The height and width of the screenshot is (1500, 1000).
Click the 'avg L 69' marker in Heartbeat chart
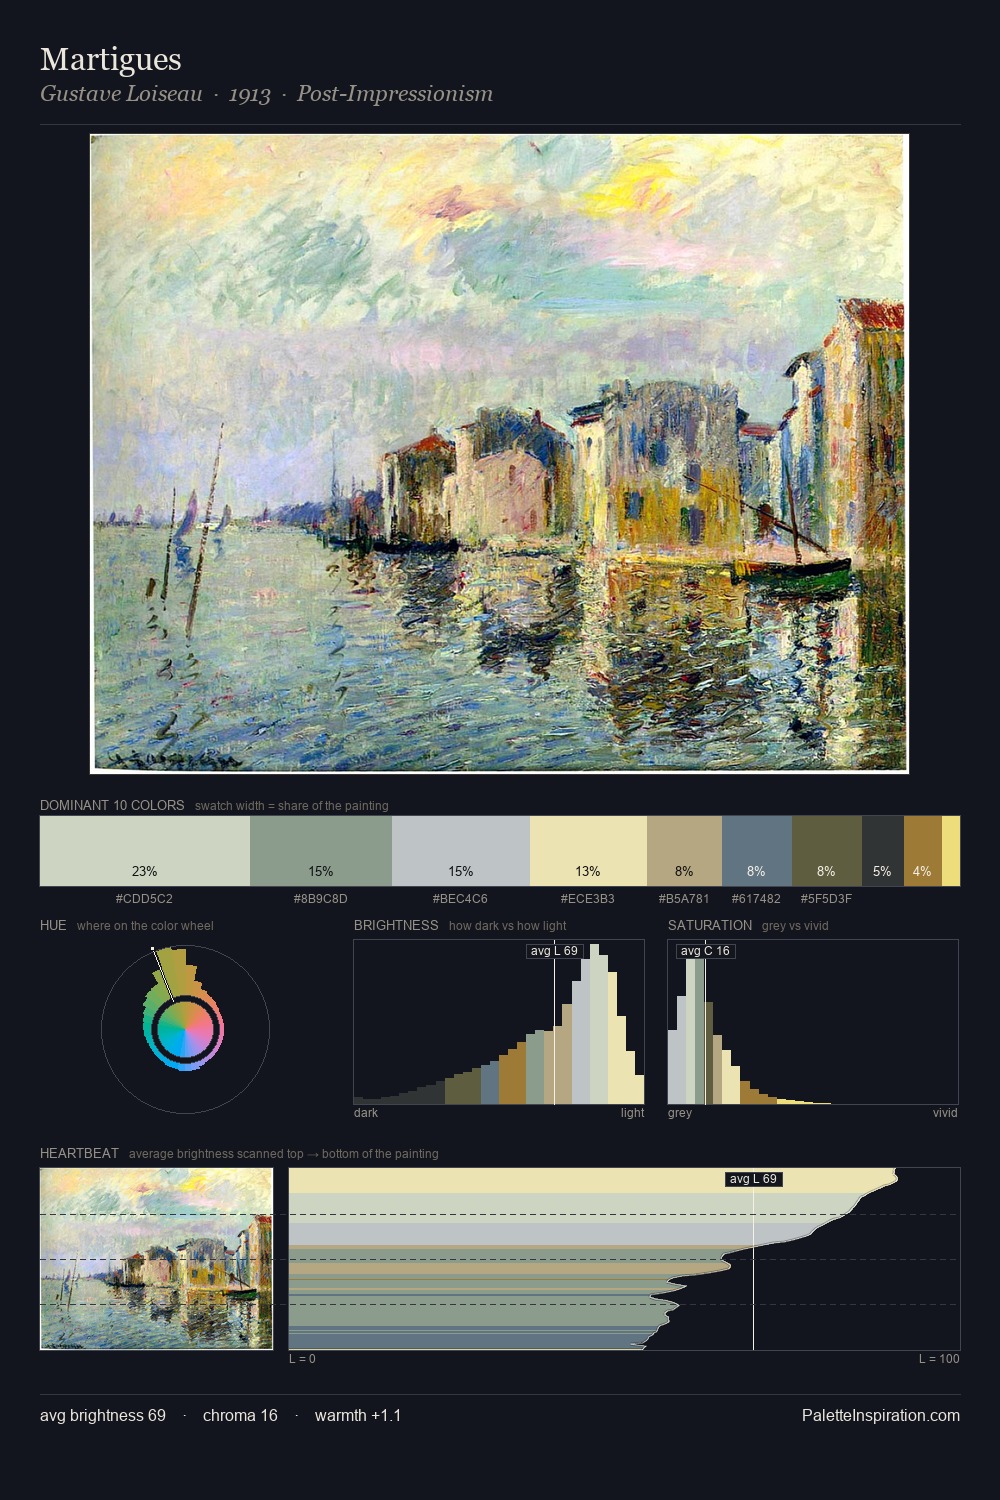(x=753, y=1179)
